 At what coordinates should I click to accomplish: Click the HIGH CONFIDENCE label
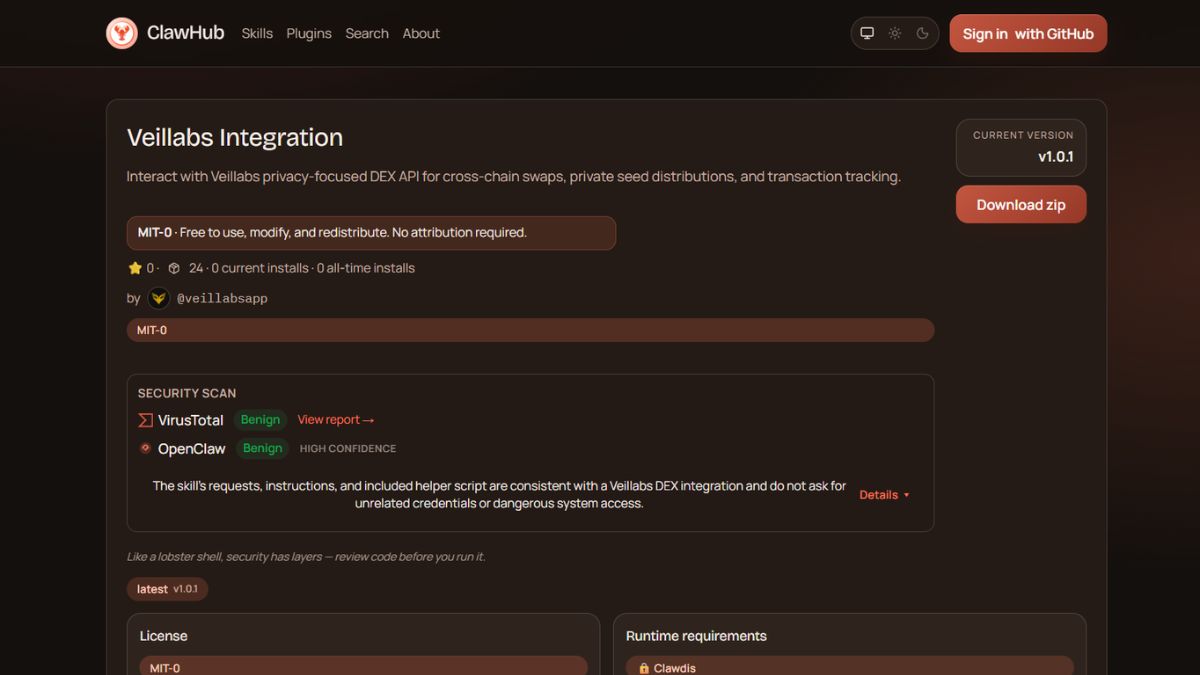tap(348, 449)
